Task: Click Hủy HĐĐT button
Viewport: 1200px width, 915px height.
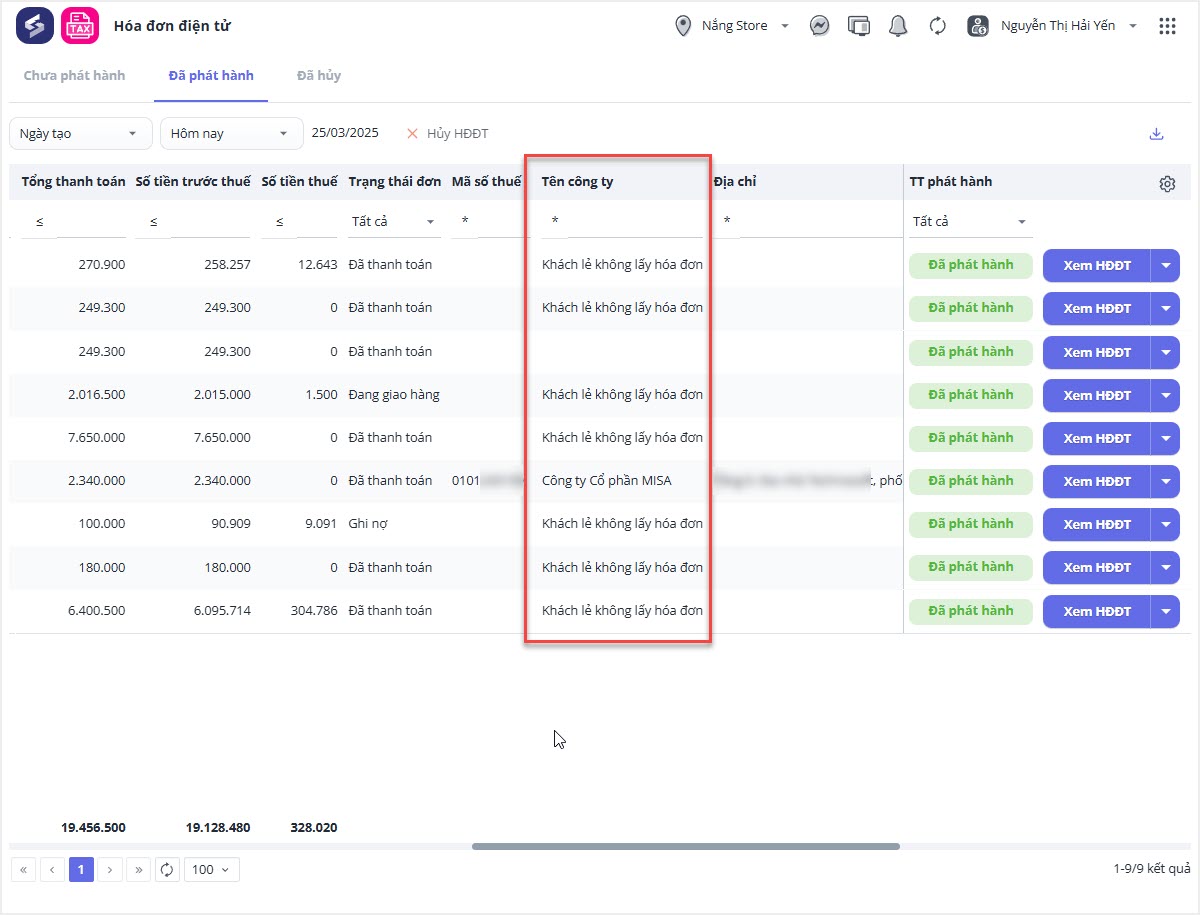Action: 447,134
